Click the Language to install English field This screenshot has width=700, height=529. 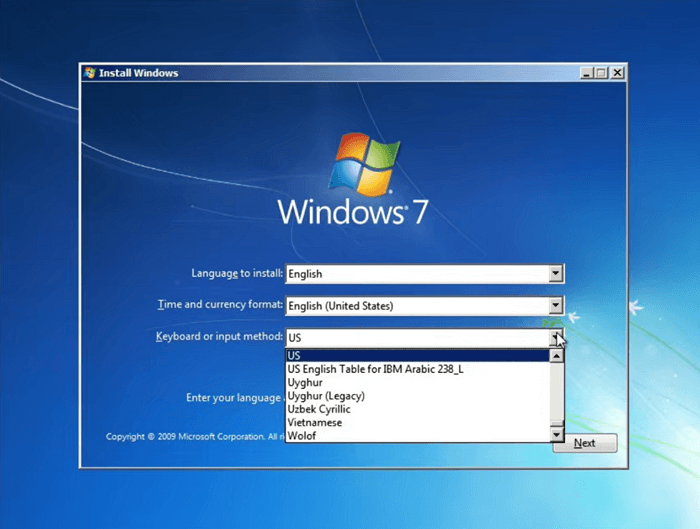pos(417,273)
